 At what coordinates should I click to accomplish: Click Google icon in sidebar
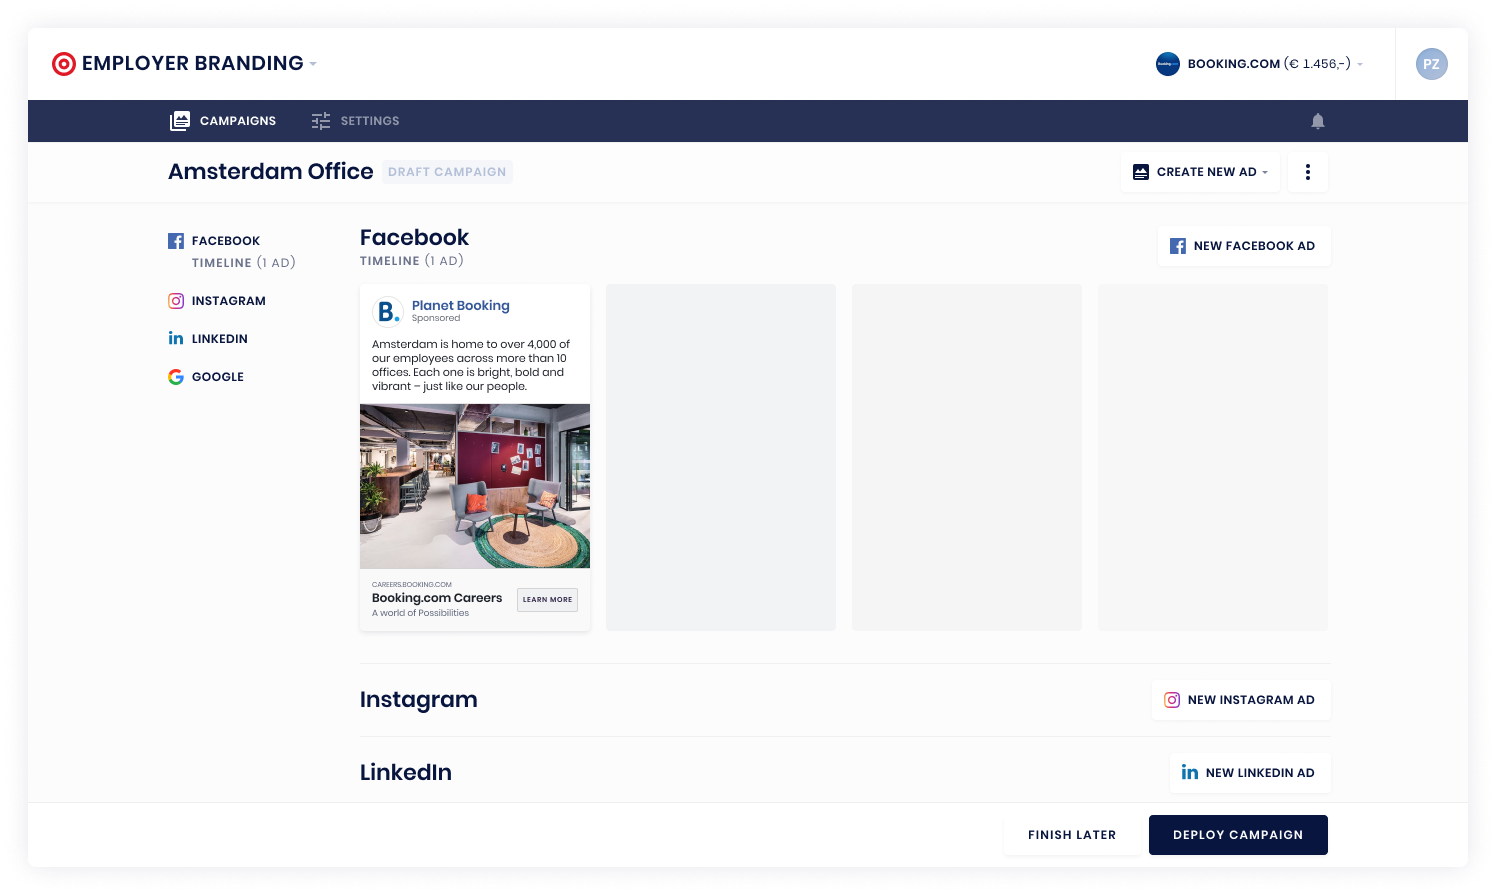[x=176, y=377]
